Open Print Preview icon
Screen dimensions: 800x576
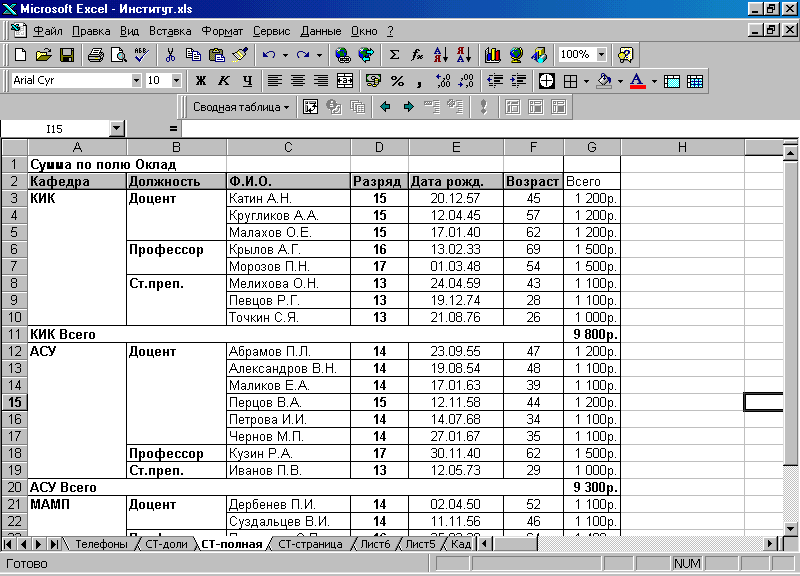[x=118, y=55]
